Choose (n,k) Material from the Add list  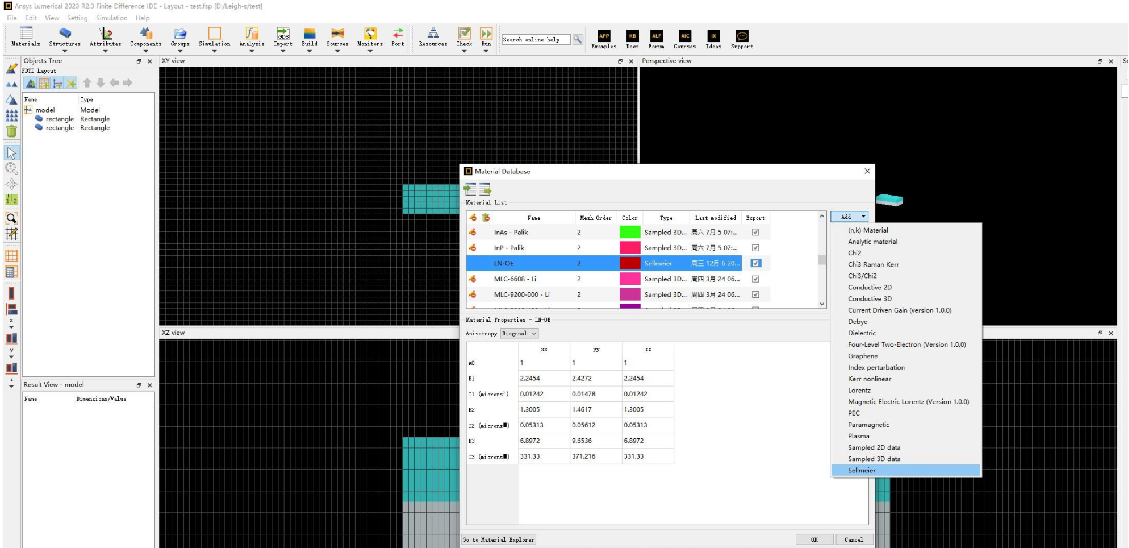906,230
